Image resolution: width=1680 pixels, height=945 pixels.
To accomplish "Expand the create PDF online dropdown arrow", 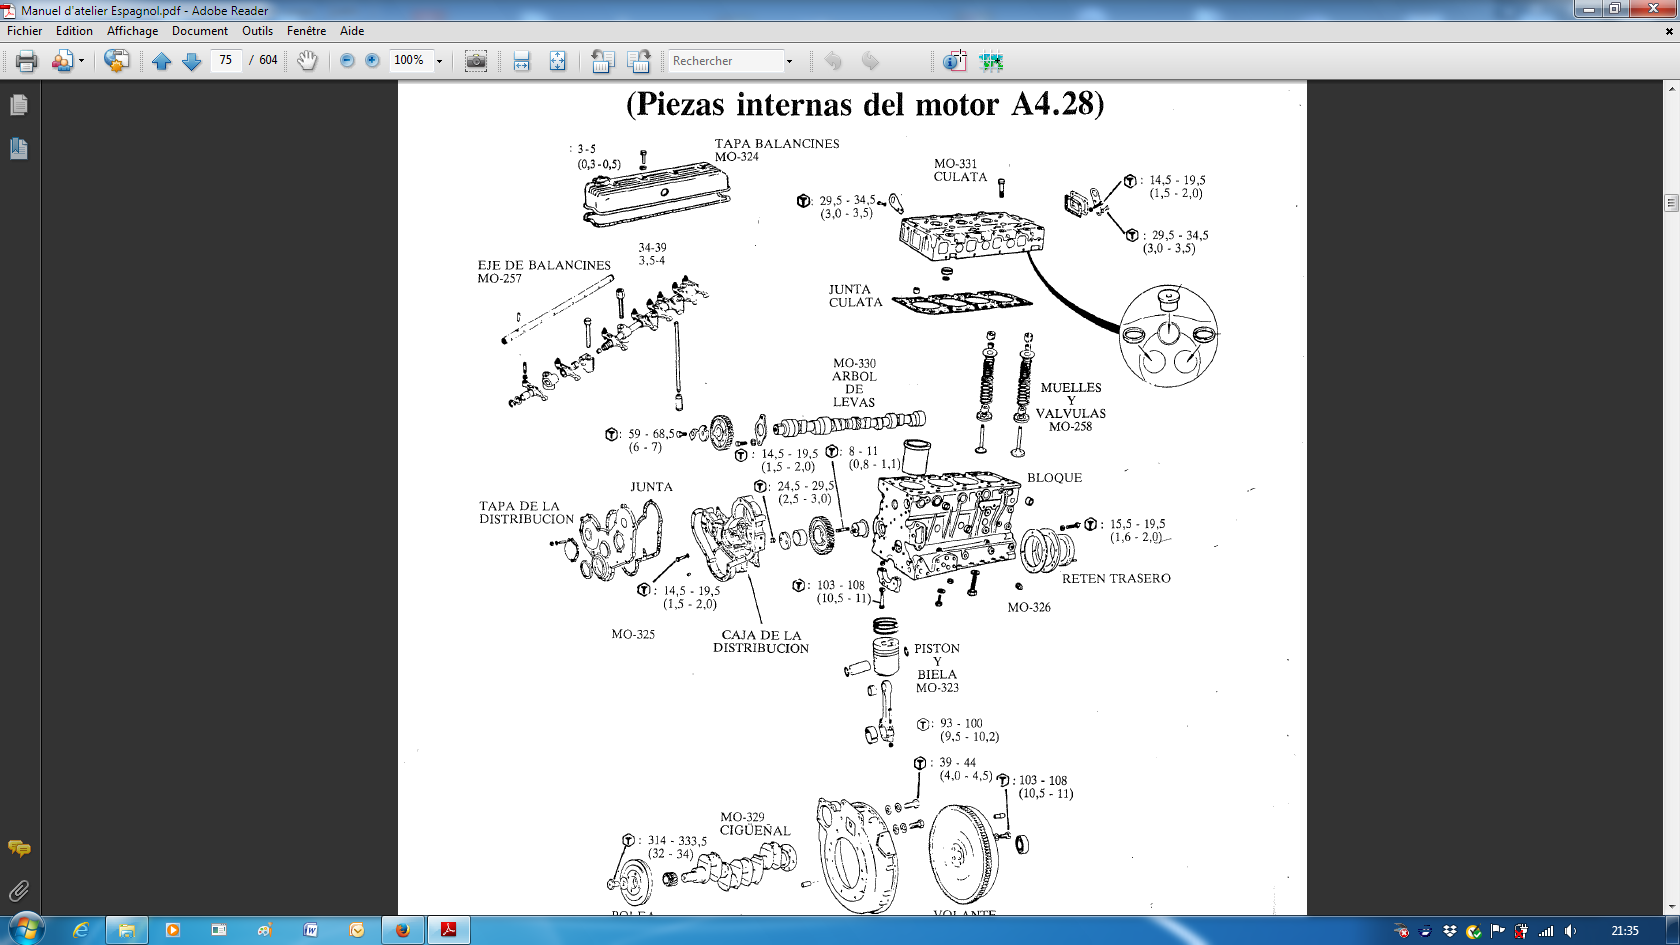I will click(81, 61).
